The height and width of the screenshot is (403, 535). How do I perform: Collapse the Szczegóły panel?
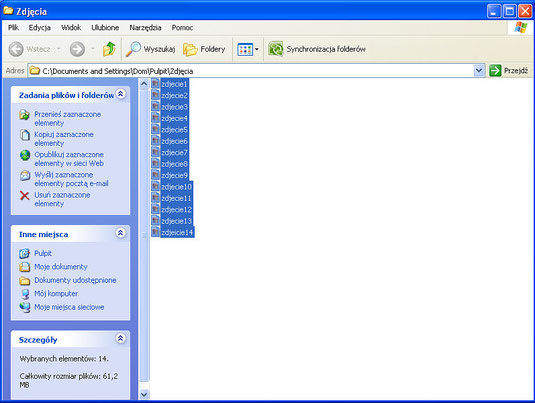[120, 339]
